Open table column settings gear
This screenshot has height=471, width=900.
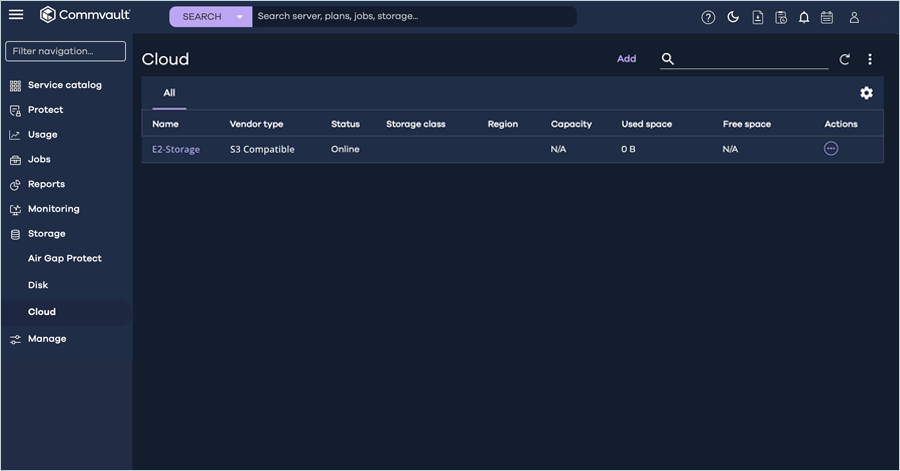click(x=866, y=93)
